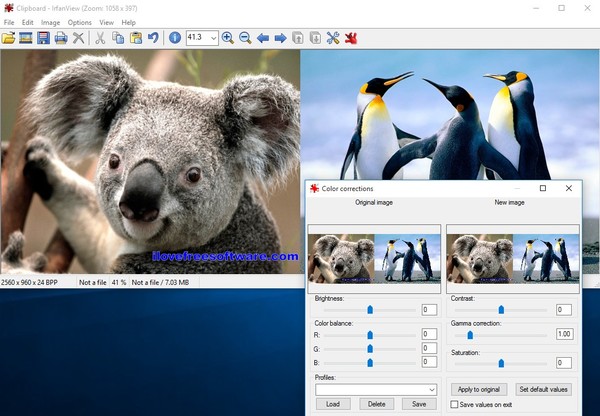Click the Save floppy disk icon

[43, 38]
